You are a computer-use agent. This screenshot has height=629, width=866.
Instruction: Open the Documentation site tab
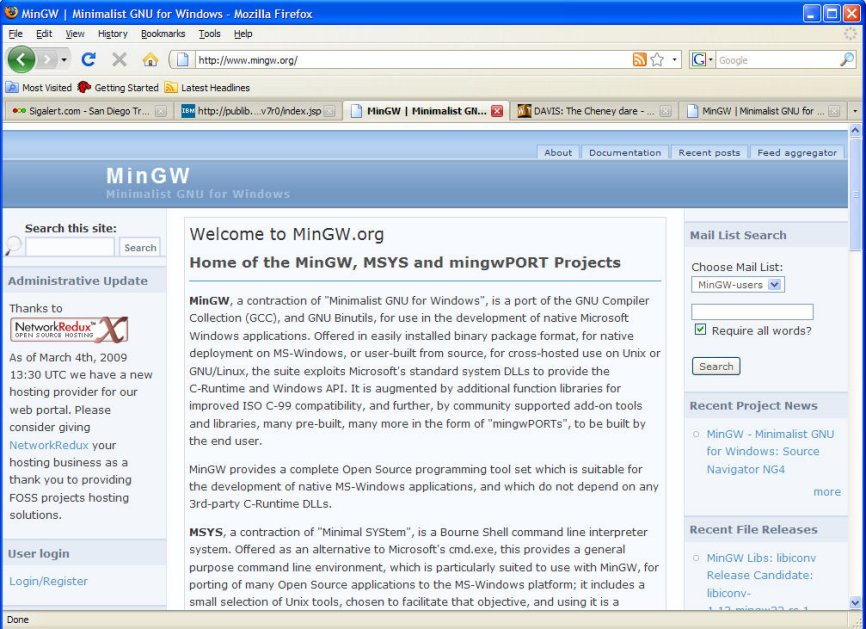click(x=625, y=153)
